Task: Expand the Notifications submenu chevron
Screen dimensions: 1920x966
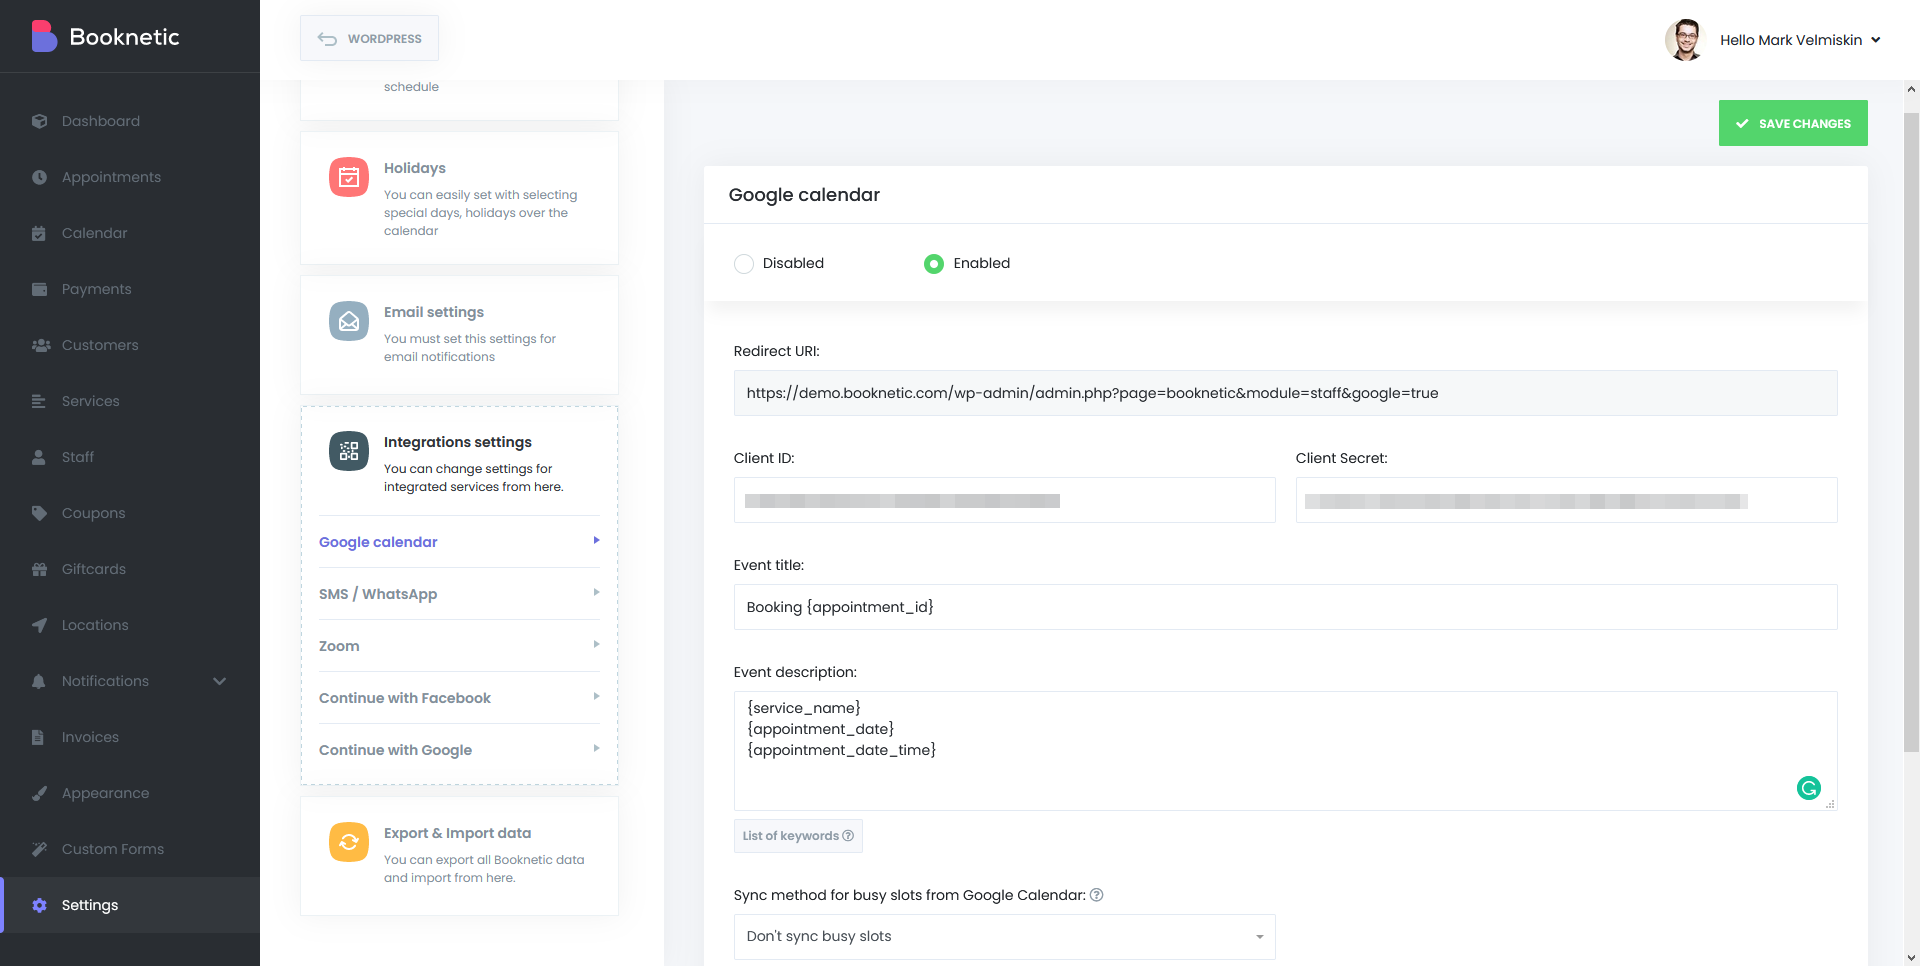Action: click(x=220, y=681)
